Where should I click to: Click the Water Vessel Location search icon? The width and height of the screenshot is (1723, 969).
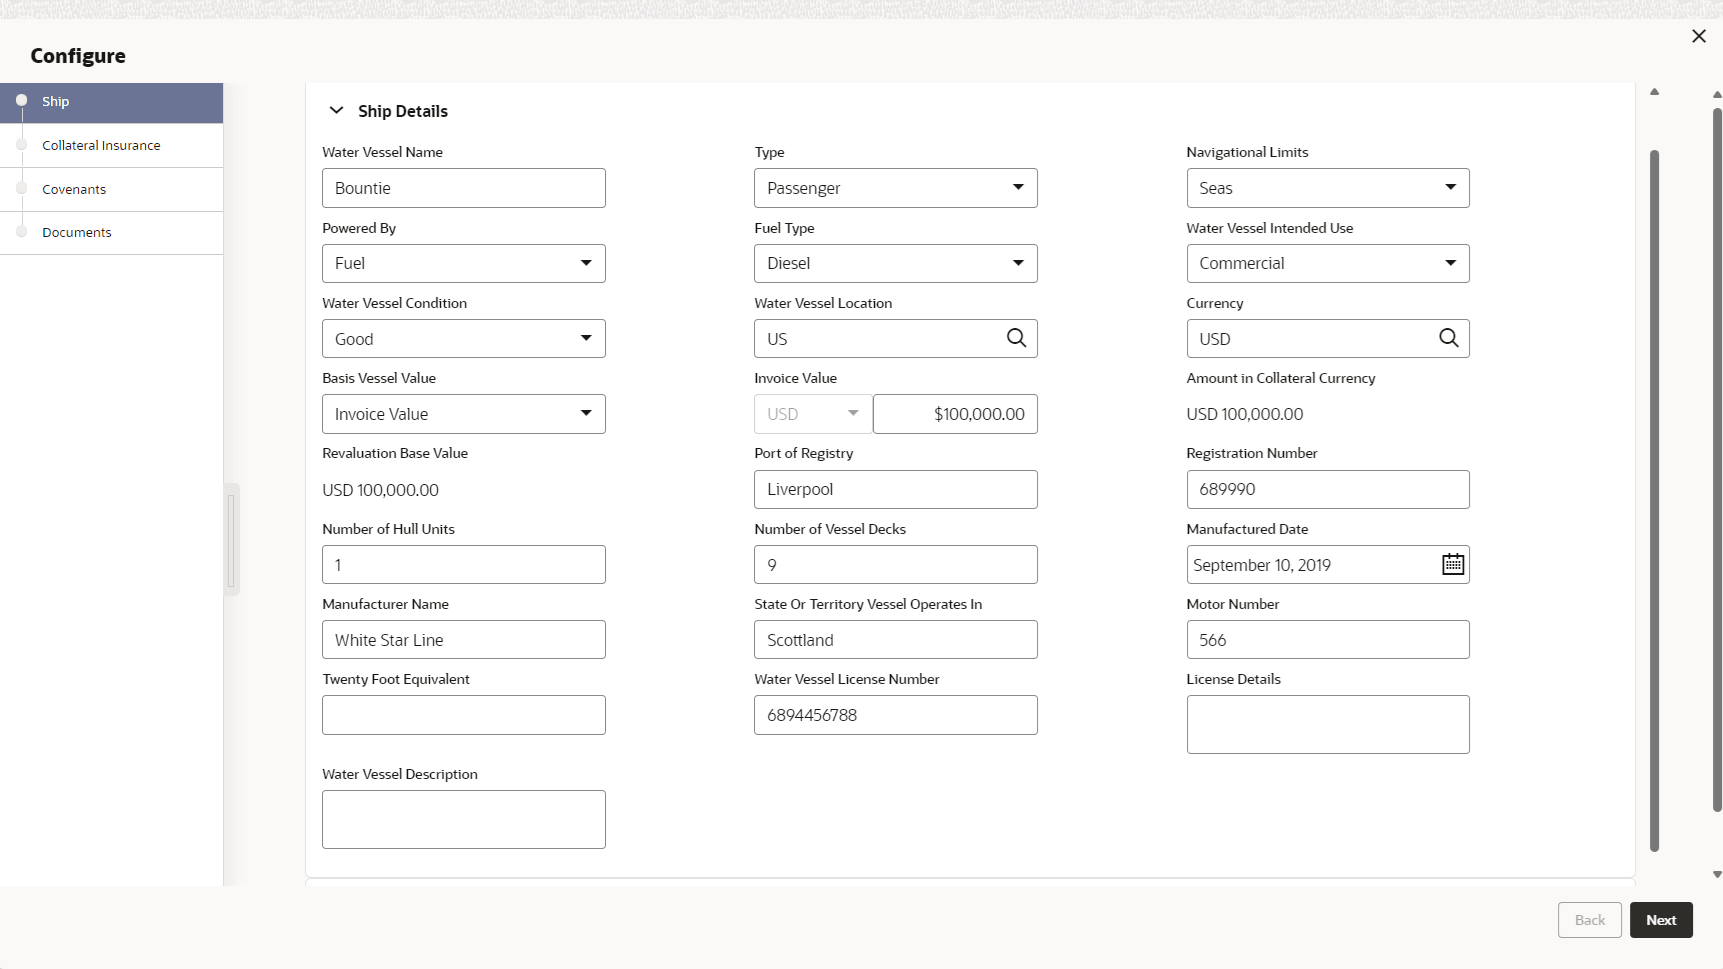click(1016, 338)
